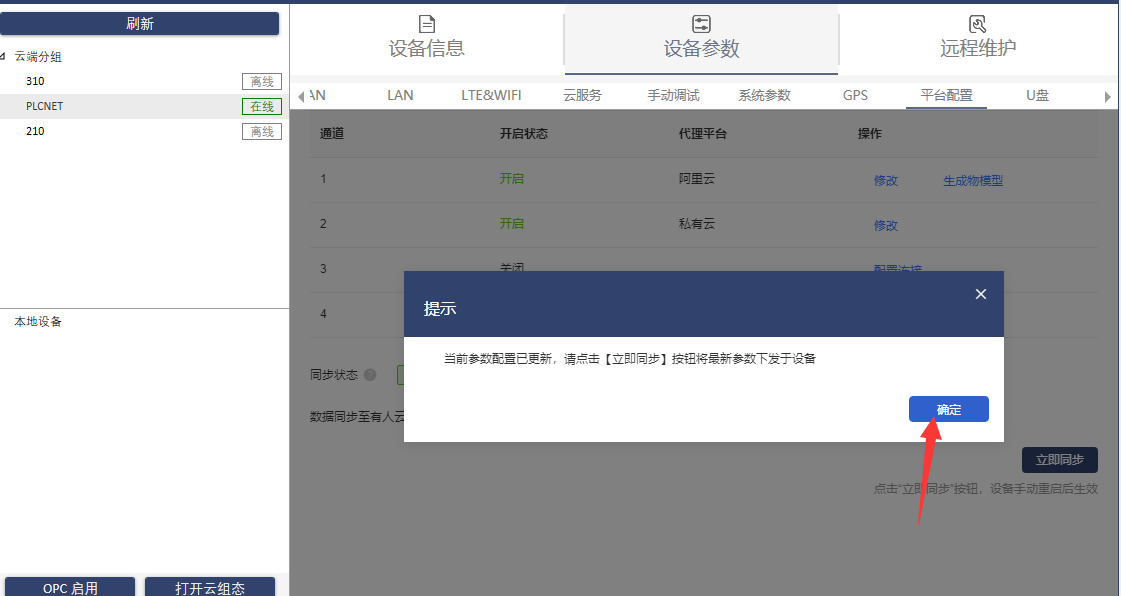Click 修改 link for 私有云 channel
This screenshot has height=596, width=1121.
click(x=885, y=225)
